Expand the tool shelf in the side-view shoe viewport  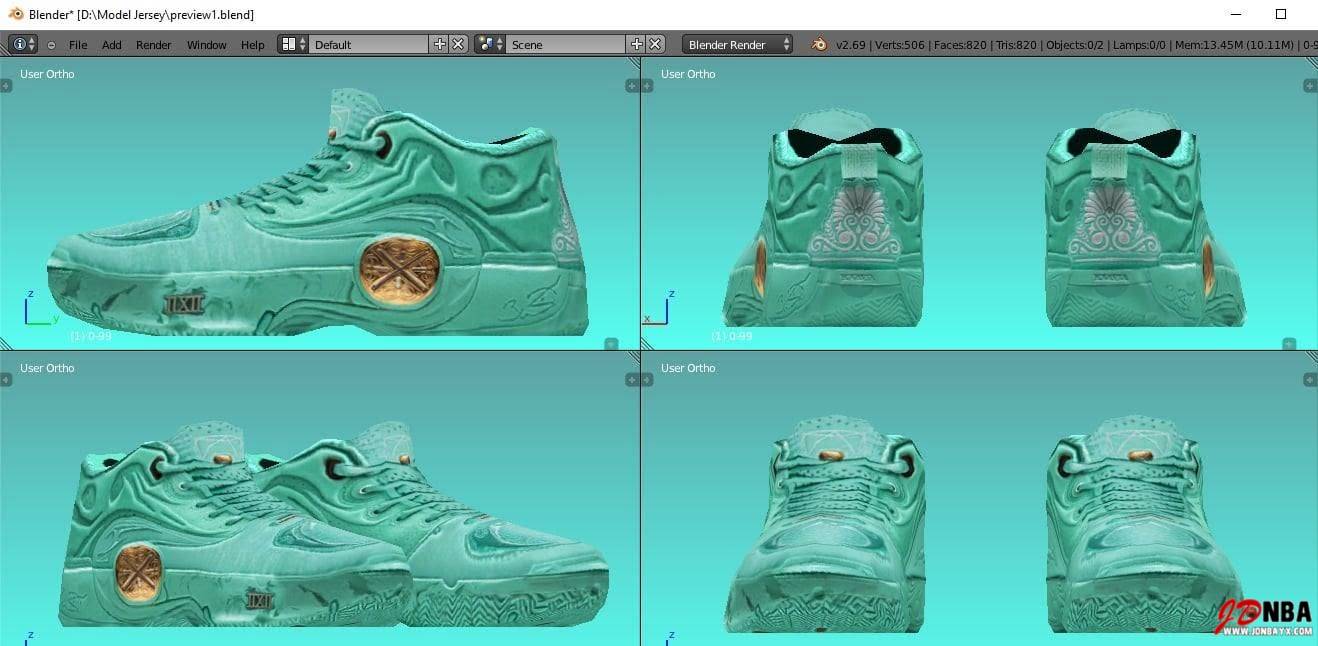coord(6,86)
